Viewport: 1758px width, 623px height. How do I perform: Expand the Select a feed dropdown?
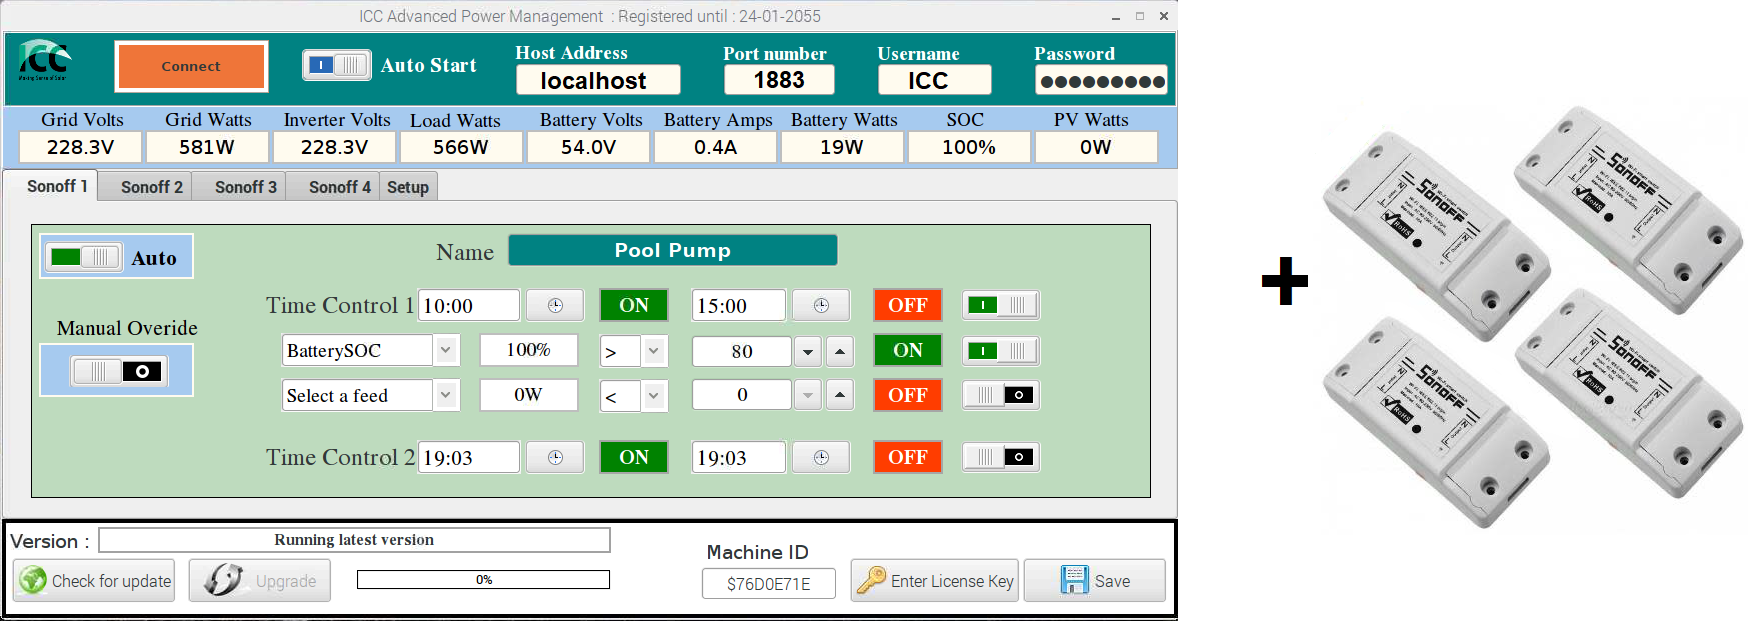click(446, 395)
